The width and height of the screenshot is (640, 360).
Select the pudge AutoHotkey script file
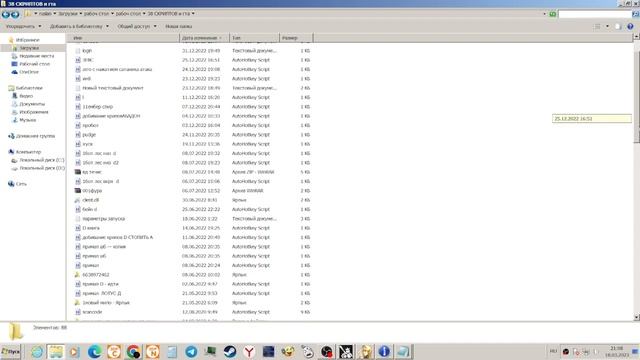pos(89,135)
